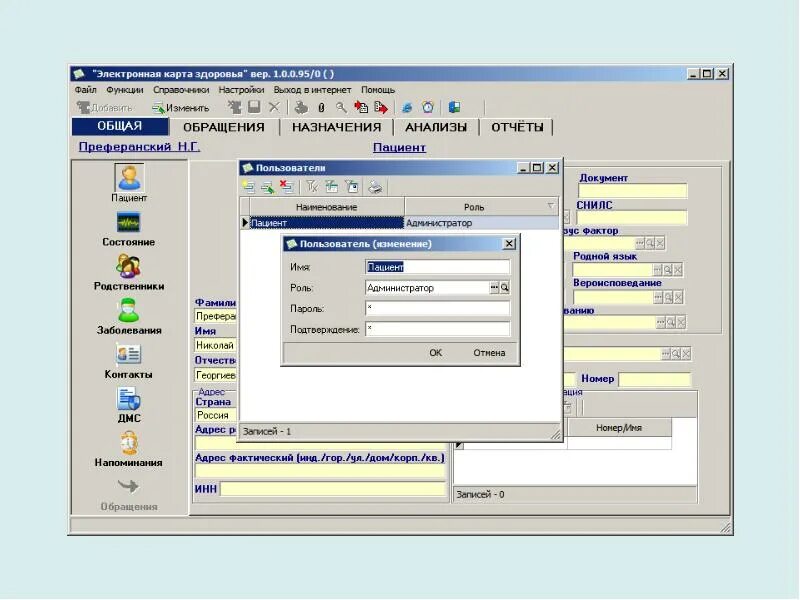
Task: Click the edit record icon in Пользователи
Action: coord(267,187)
